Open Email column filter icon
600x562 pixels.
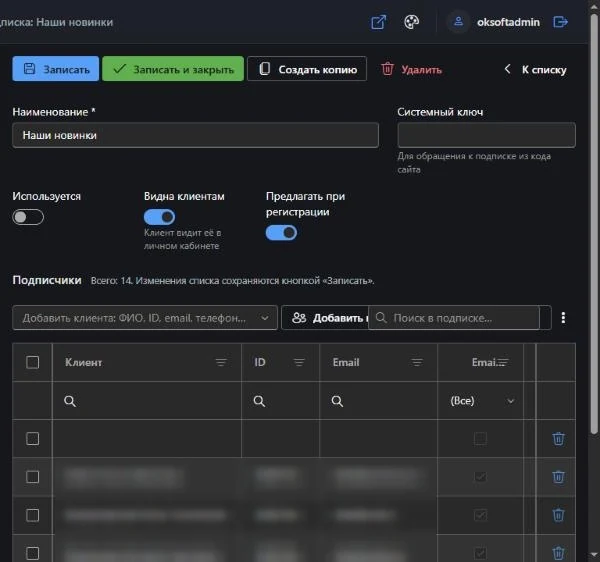click(417, 362)
